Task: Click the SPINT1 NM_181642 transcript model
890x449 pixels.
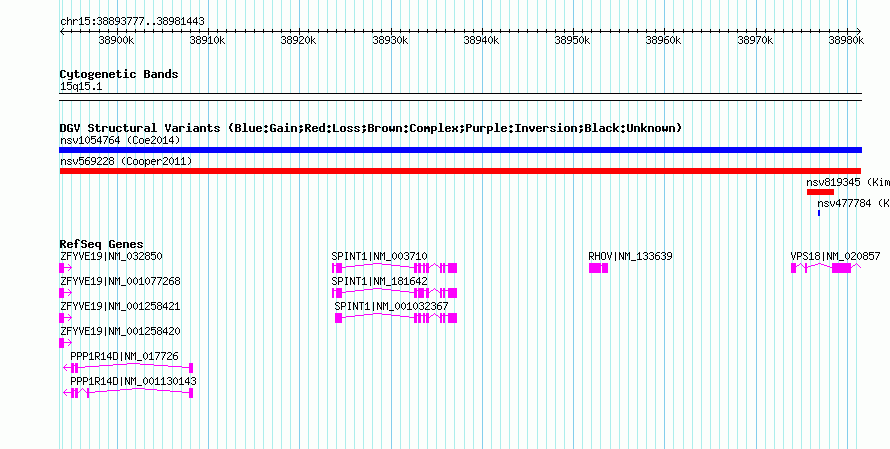Action: (x=394, y=293)
